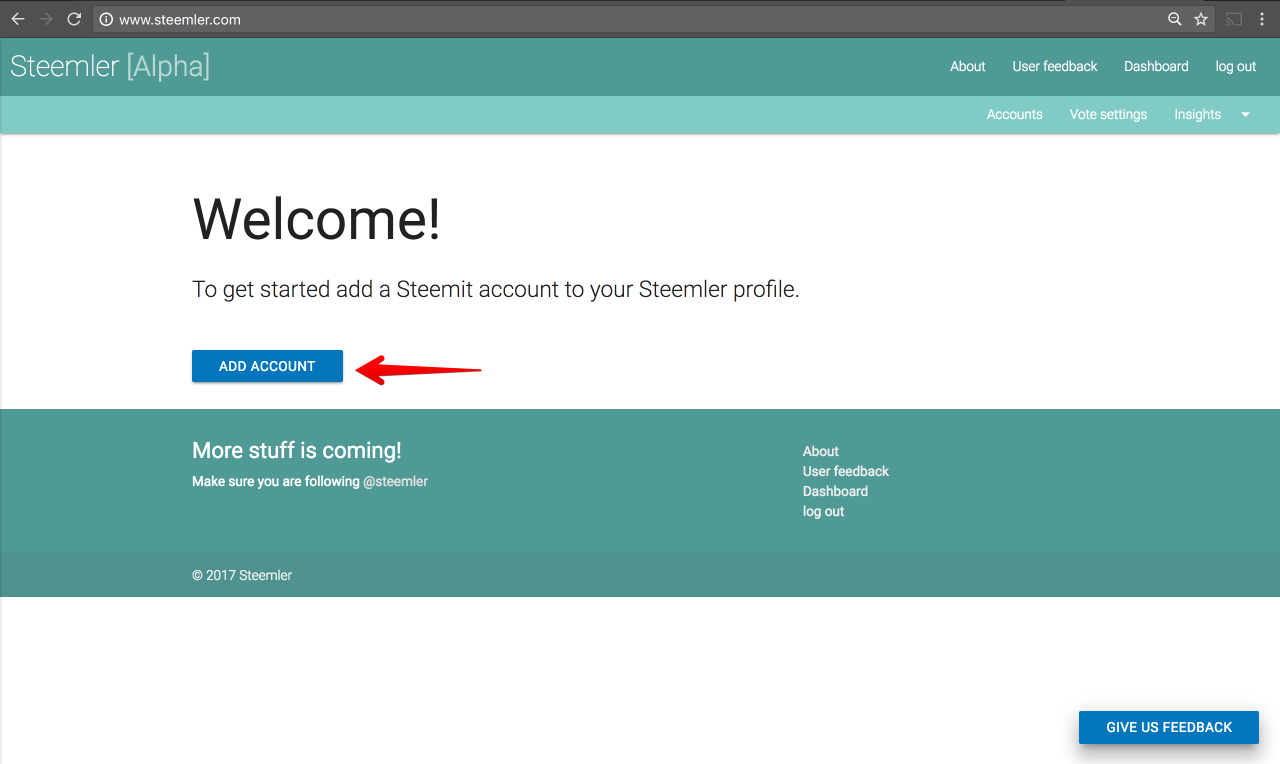
Task: Follow the @steemler link in footer
Action: pos(395,481)
